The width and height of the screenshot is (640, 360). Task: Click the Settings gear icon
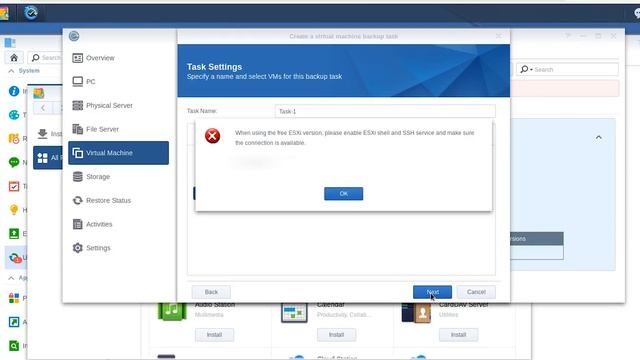coord(78,248)
